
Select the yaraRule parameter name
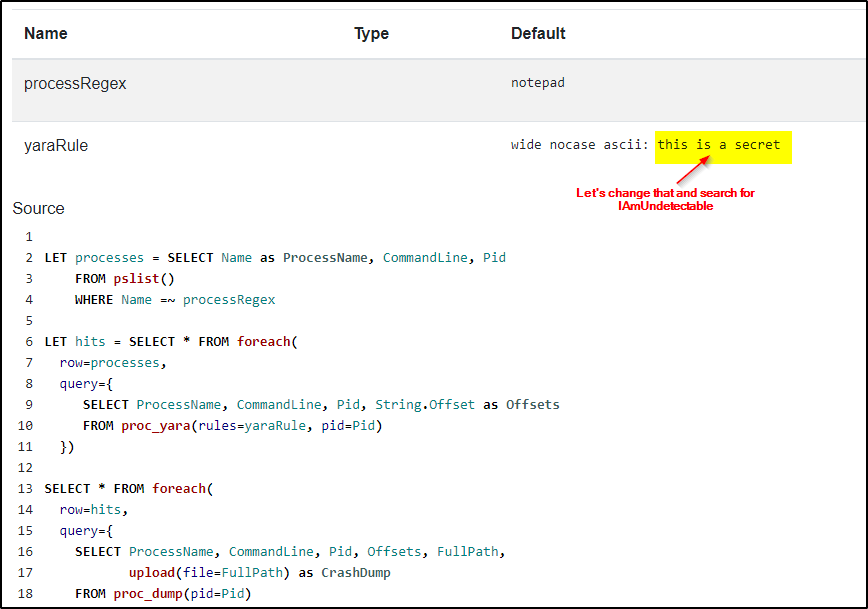pyautogui.click(x=56, y=146)
